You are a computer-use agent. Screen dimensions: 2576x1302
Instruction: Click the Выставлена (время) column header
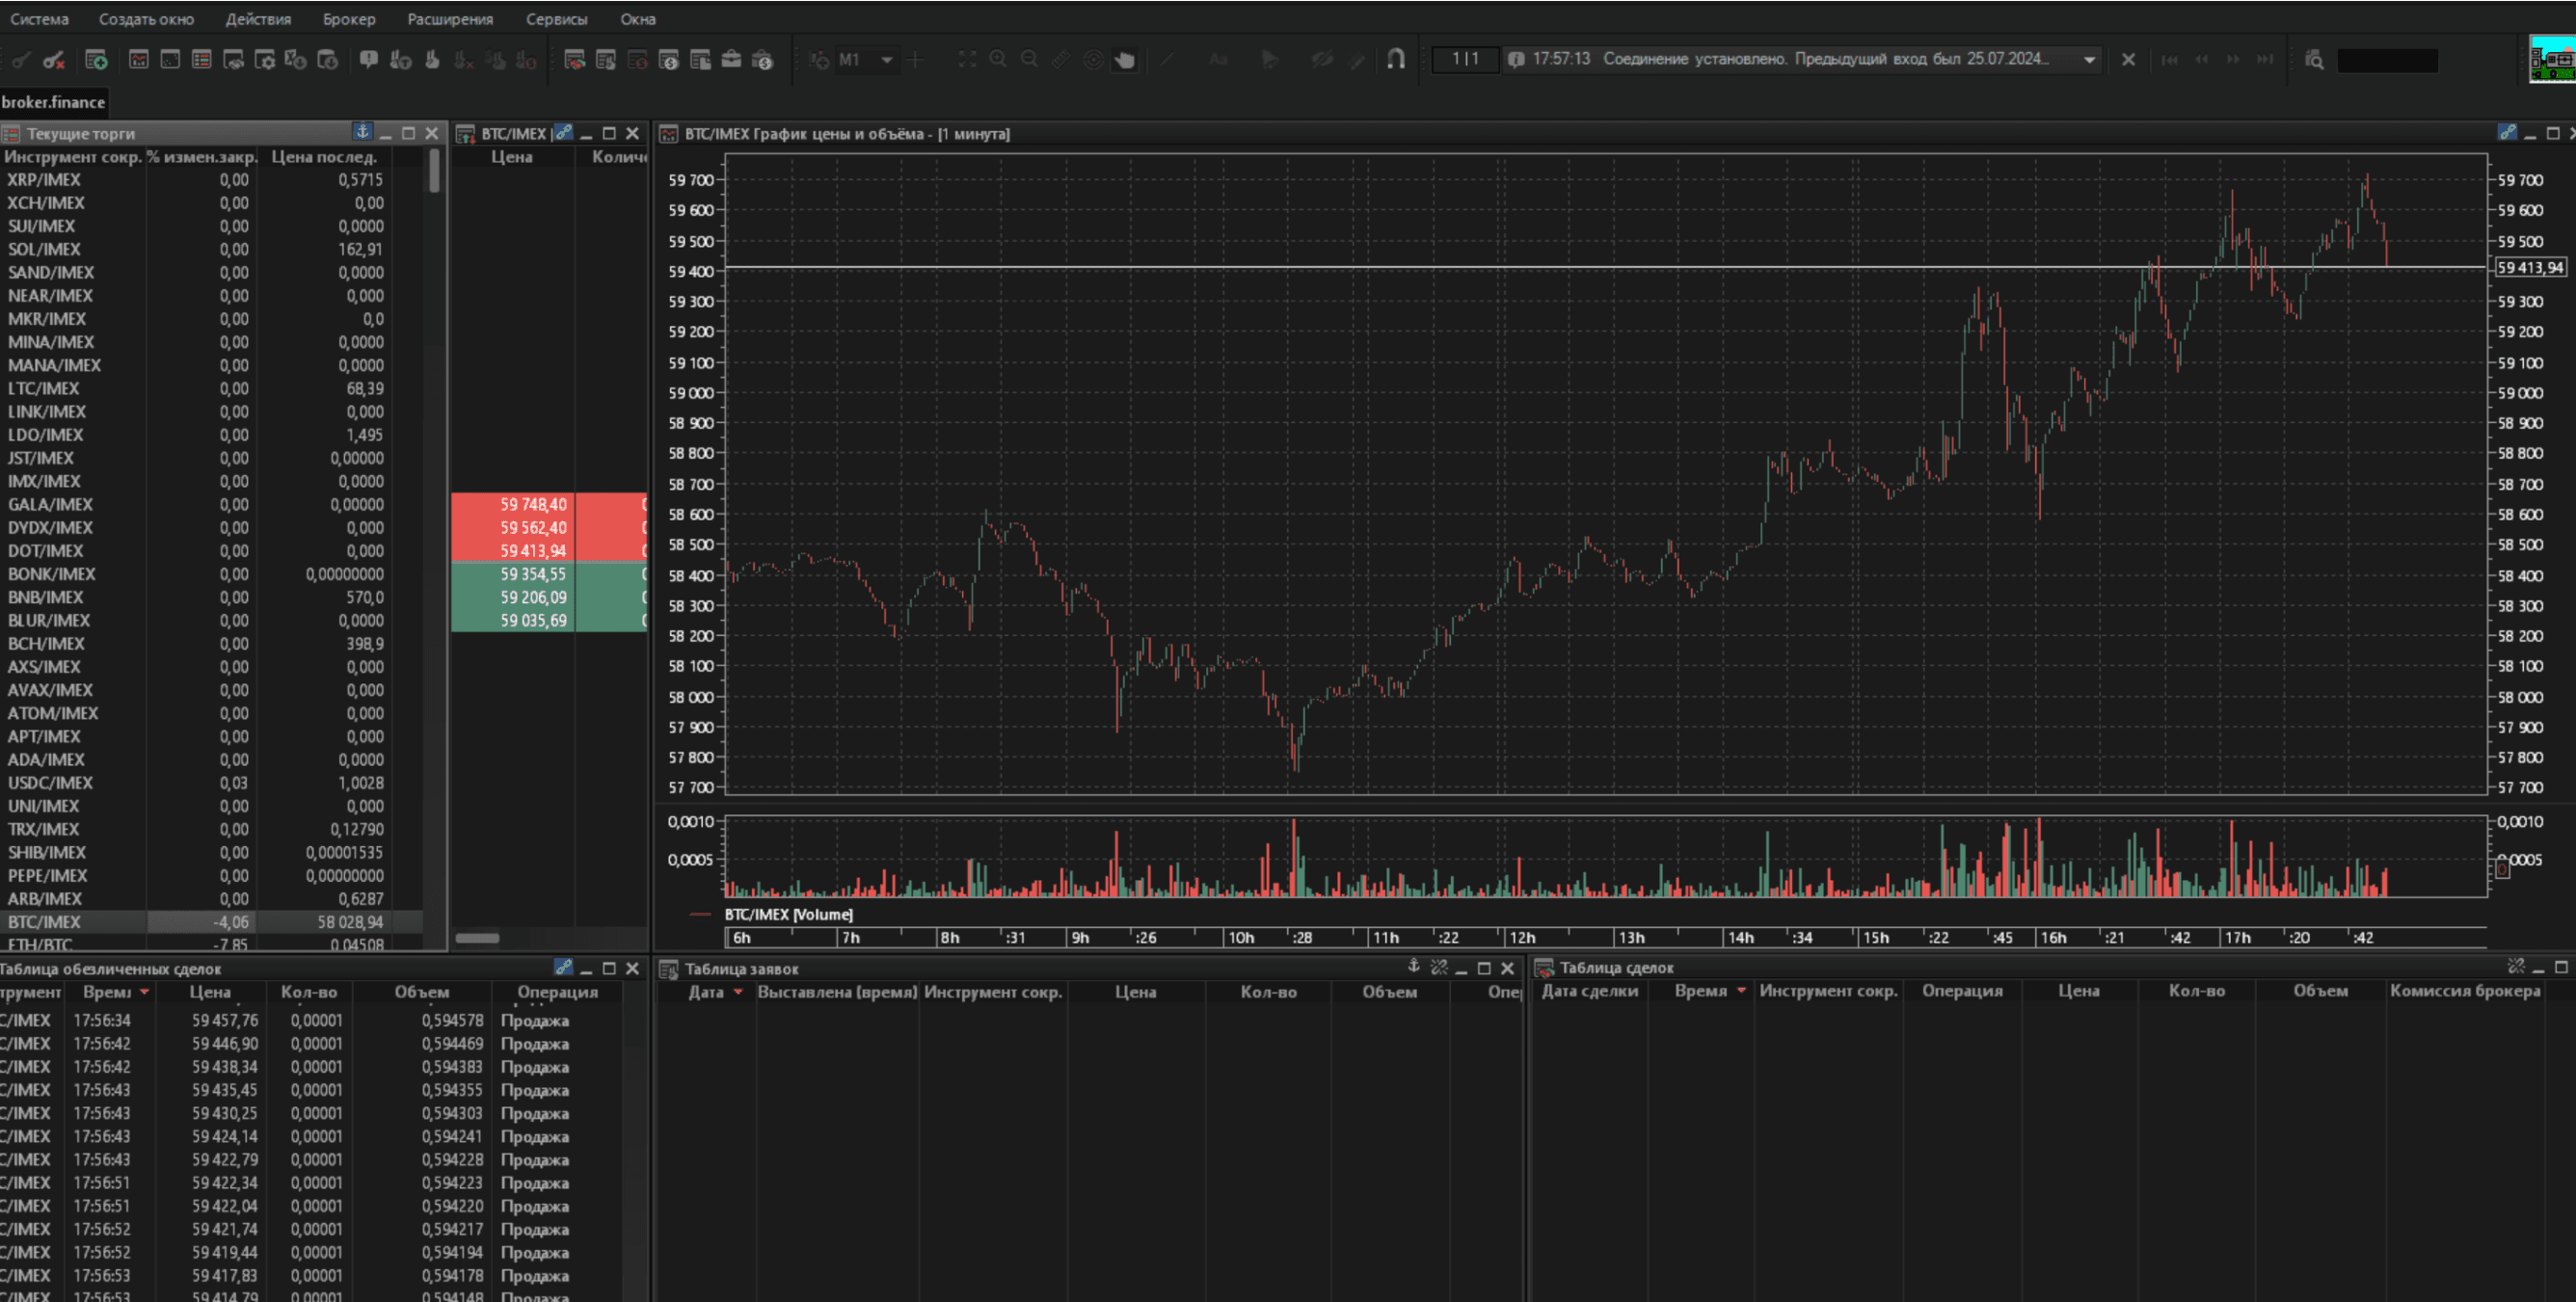tap(837, 991)
